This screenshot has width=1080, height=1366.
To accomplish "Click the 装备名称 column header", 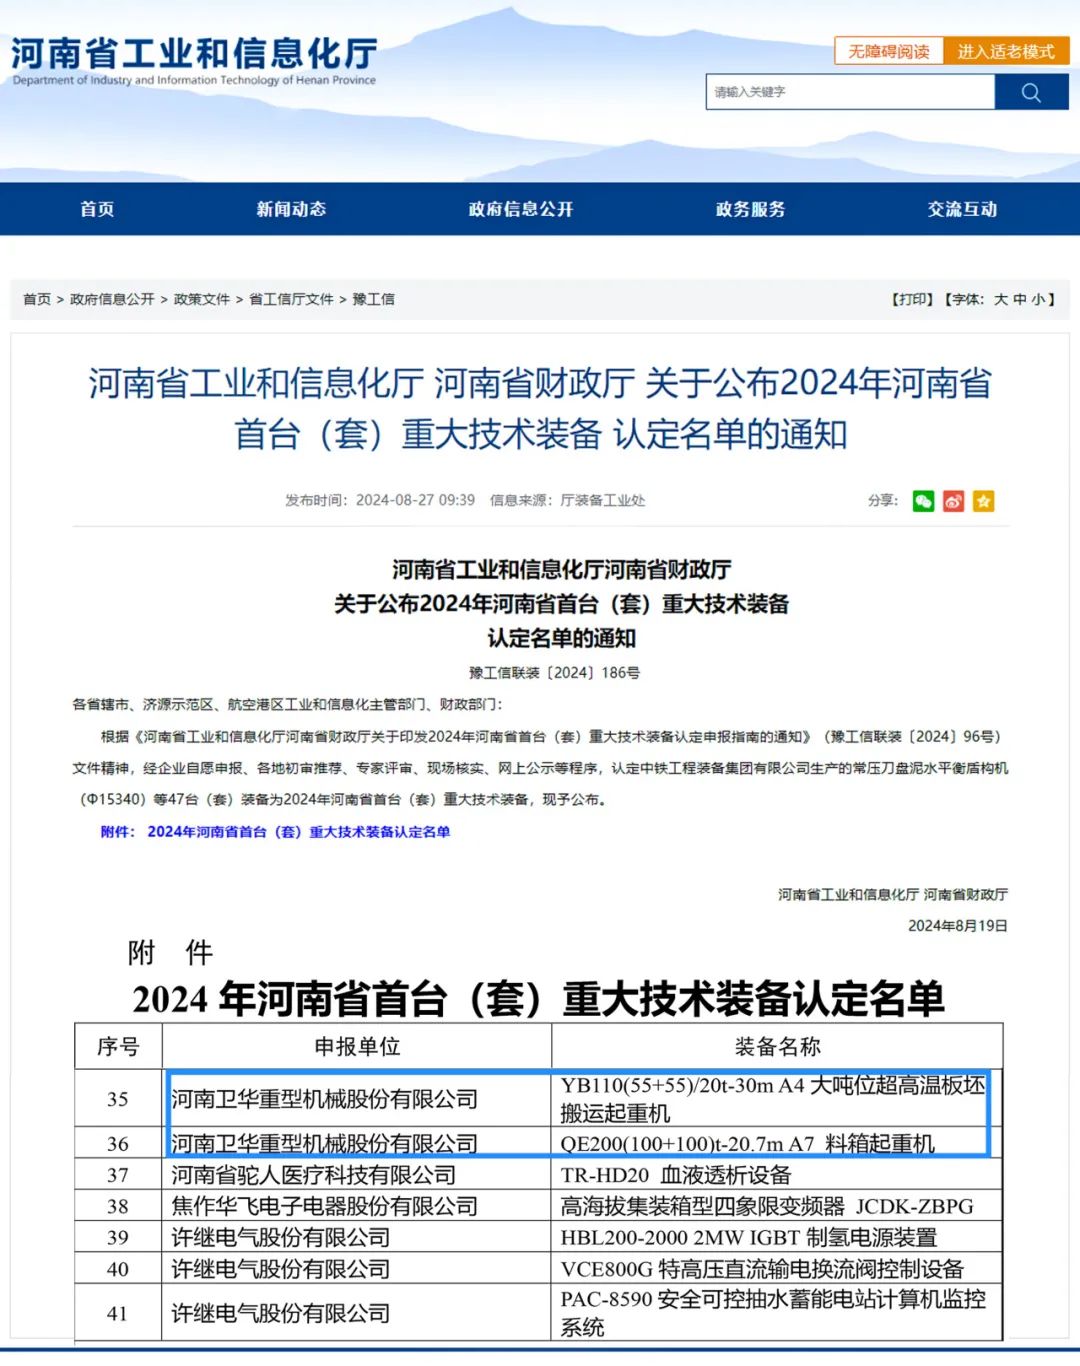I will [x=777, y=1047].
